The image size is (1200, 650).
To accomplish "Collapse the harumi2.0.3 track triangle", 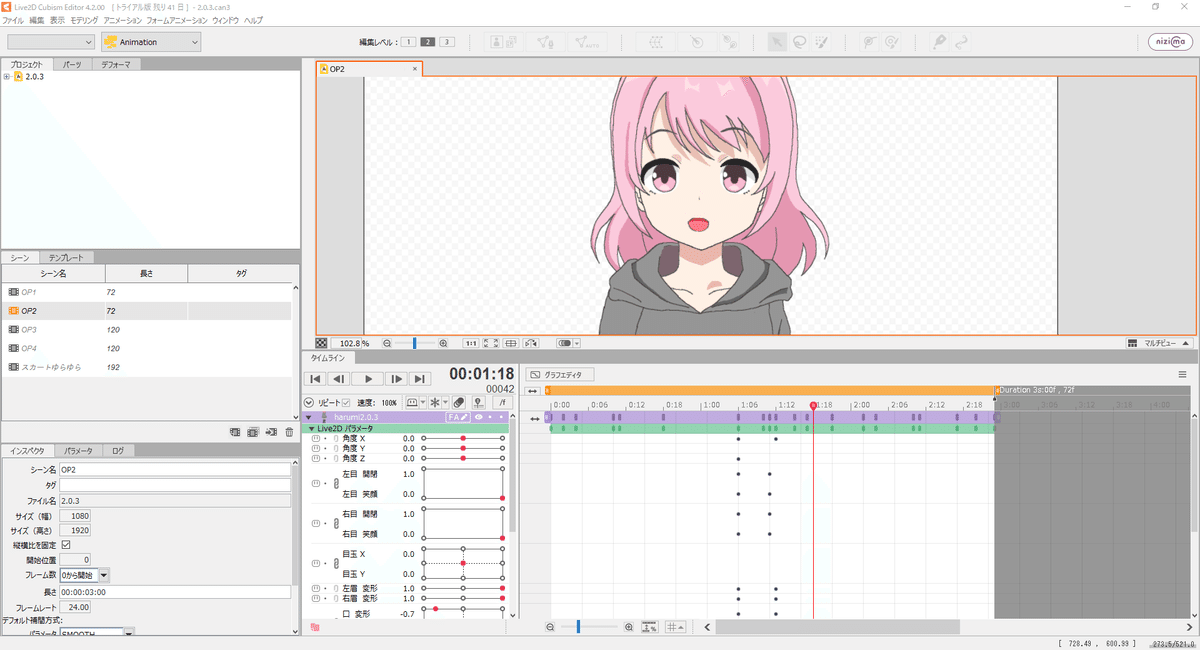I will 309,417.
